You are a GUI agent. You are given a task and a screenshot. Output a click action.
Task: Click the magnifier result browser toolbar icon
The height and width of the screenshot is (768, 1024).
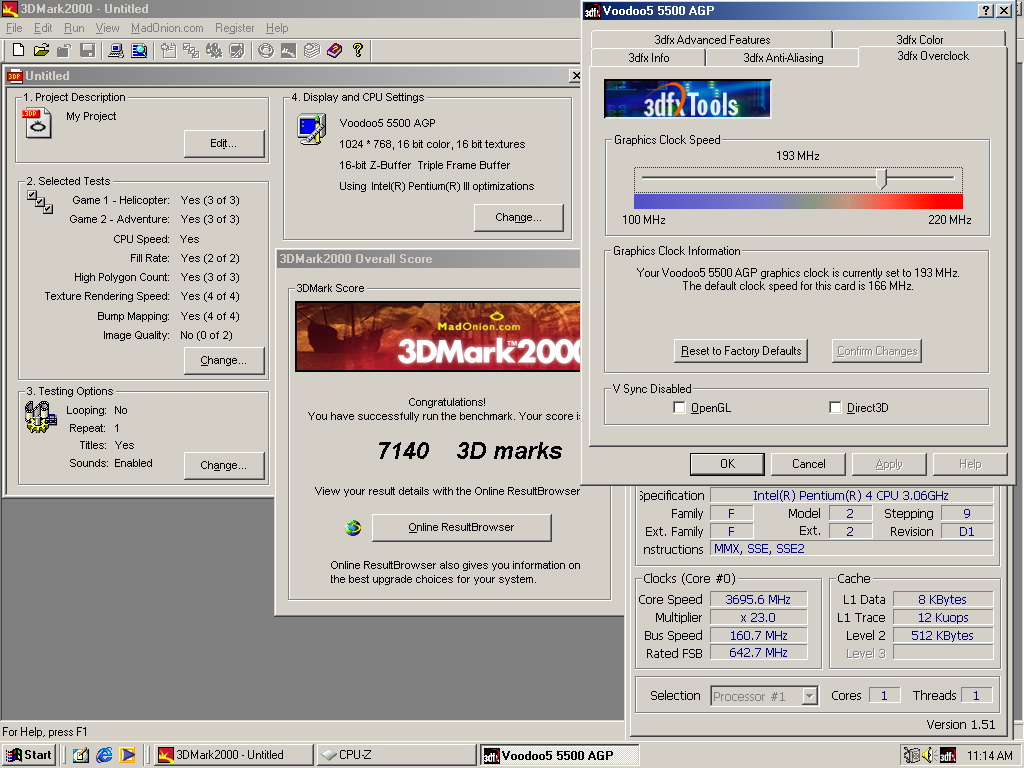click(x=139, y=50)
